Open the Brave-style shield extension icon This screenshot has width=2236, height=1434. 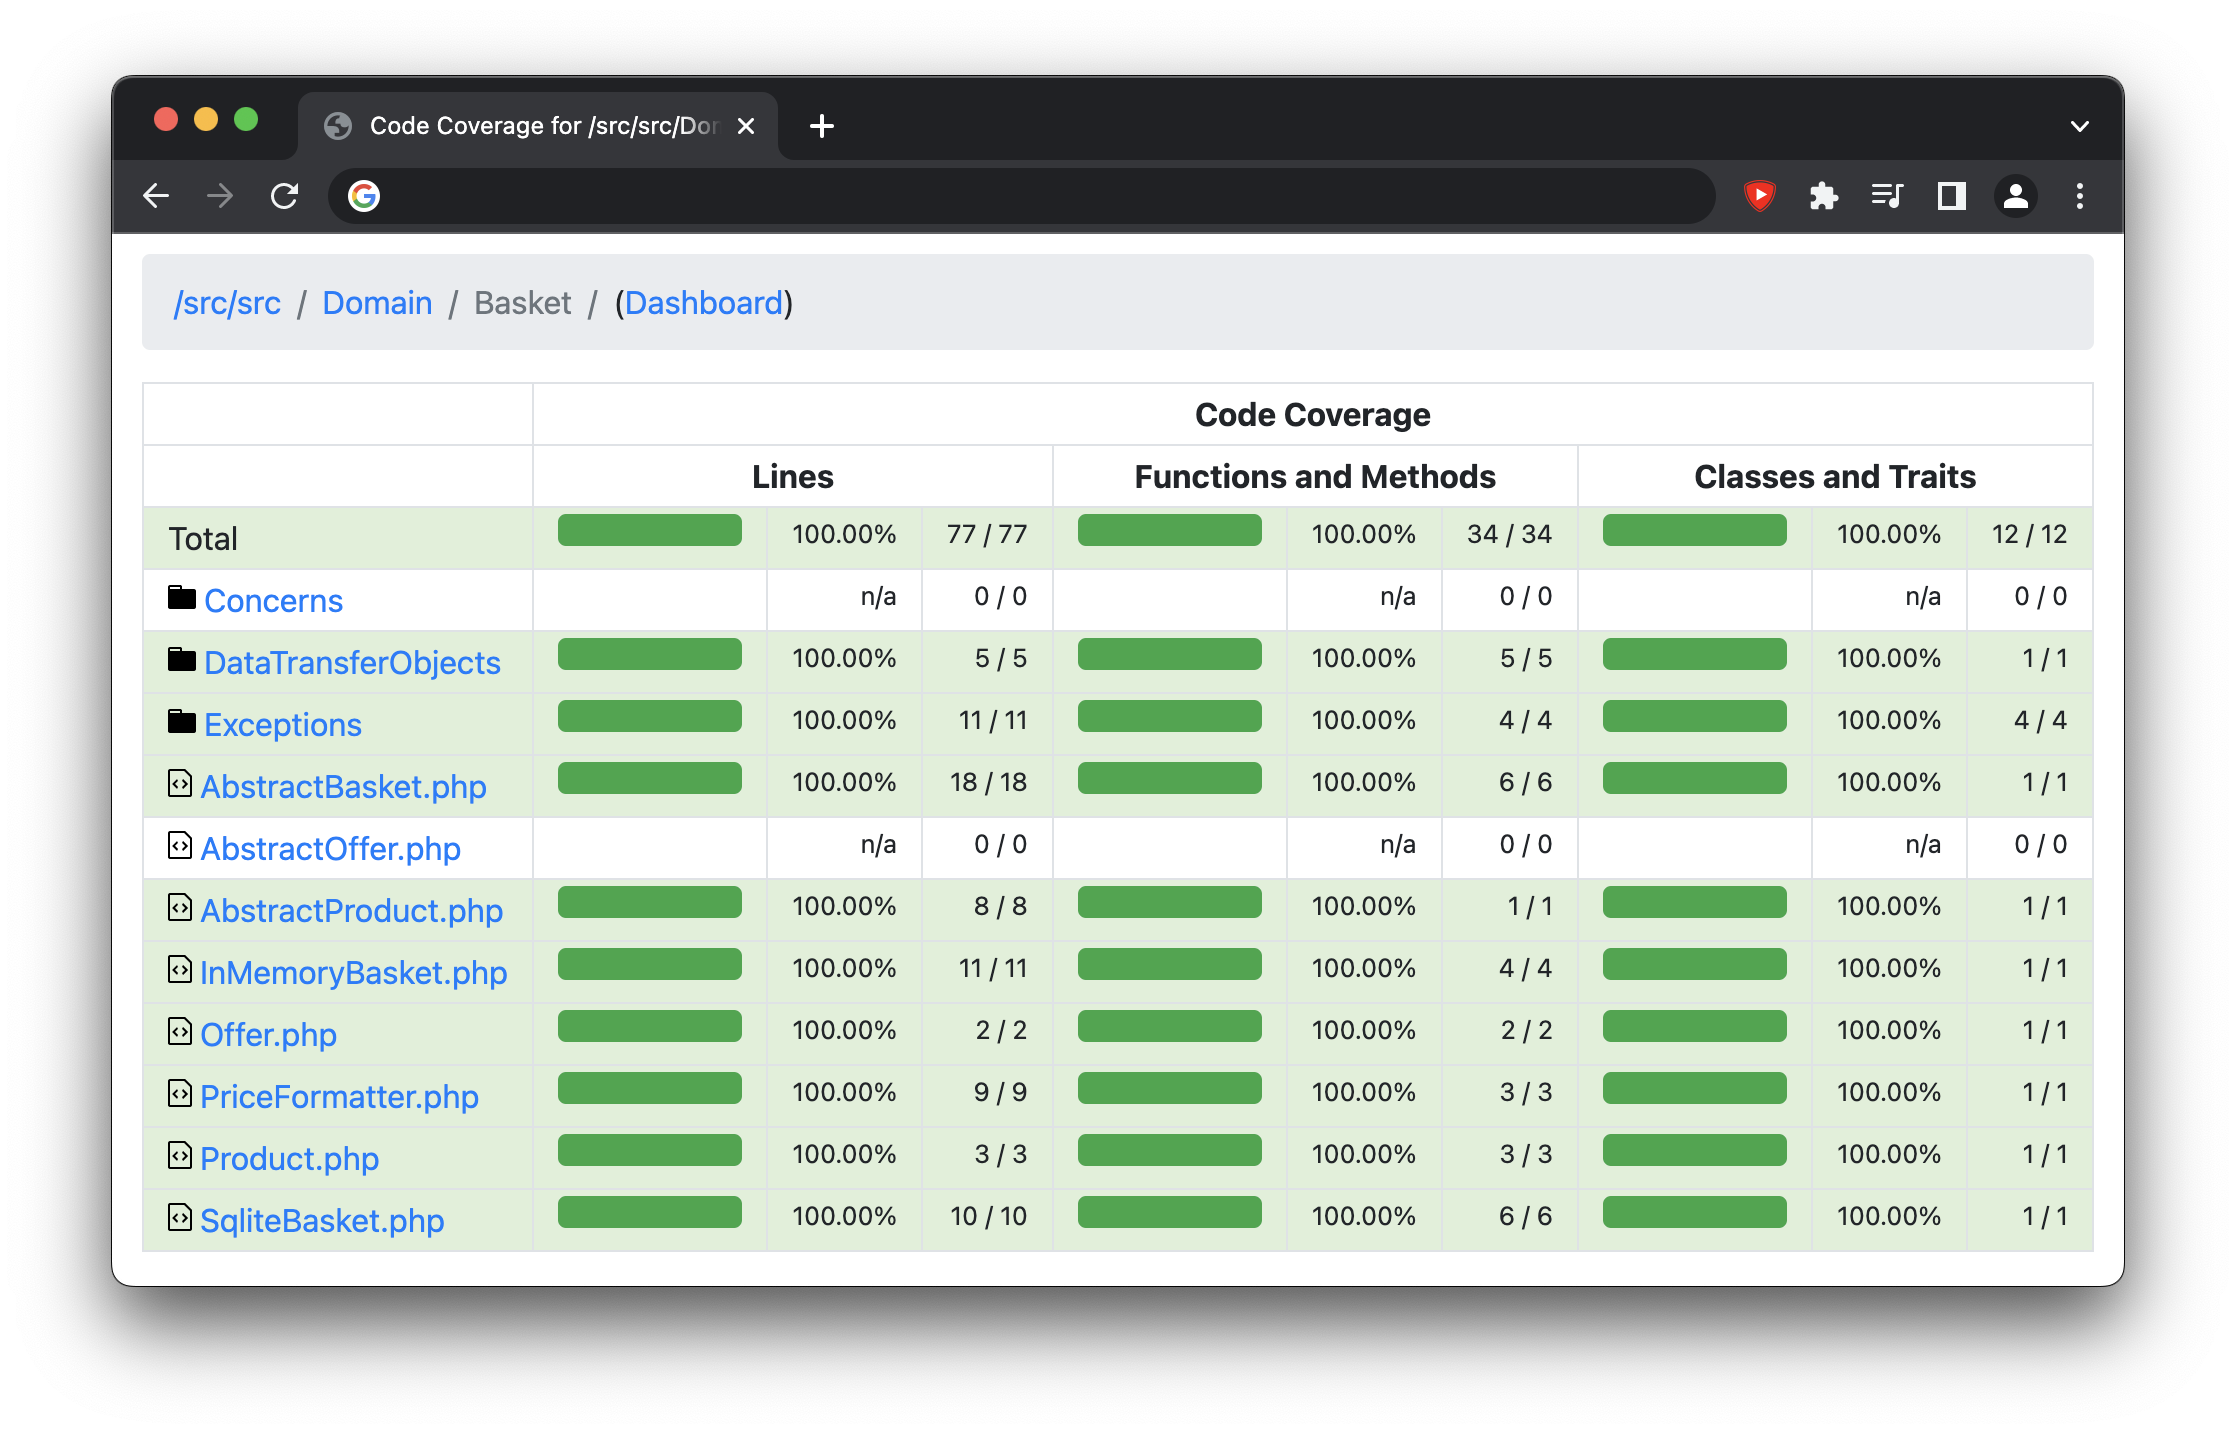click(x=1759, y=196)
